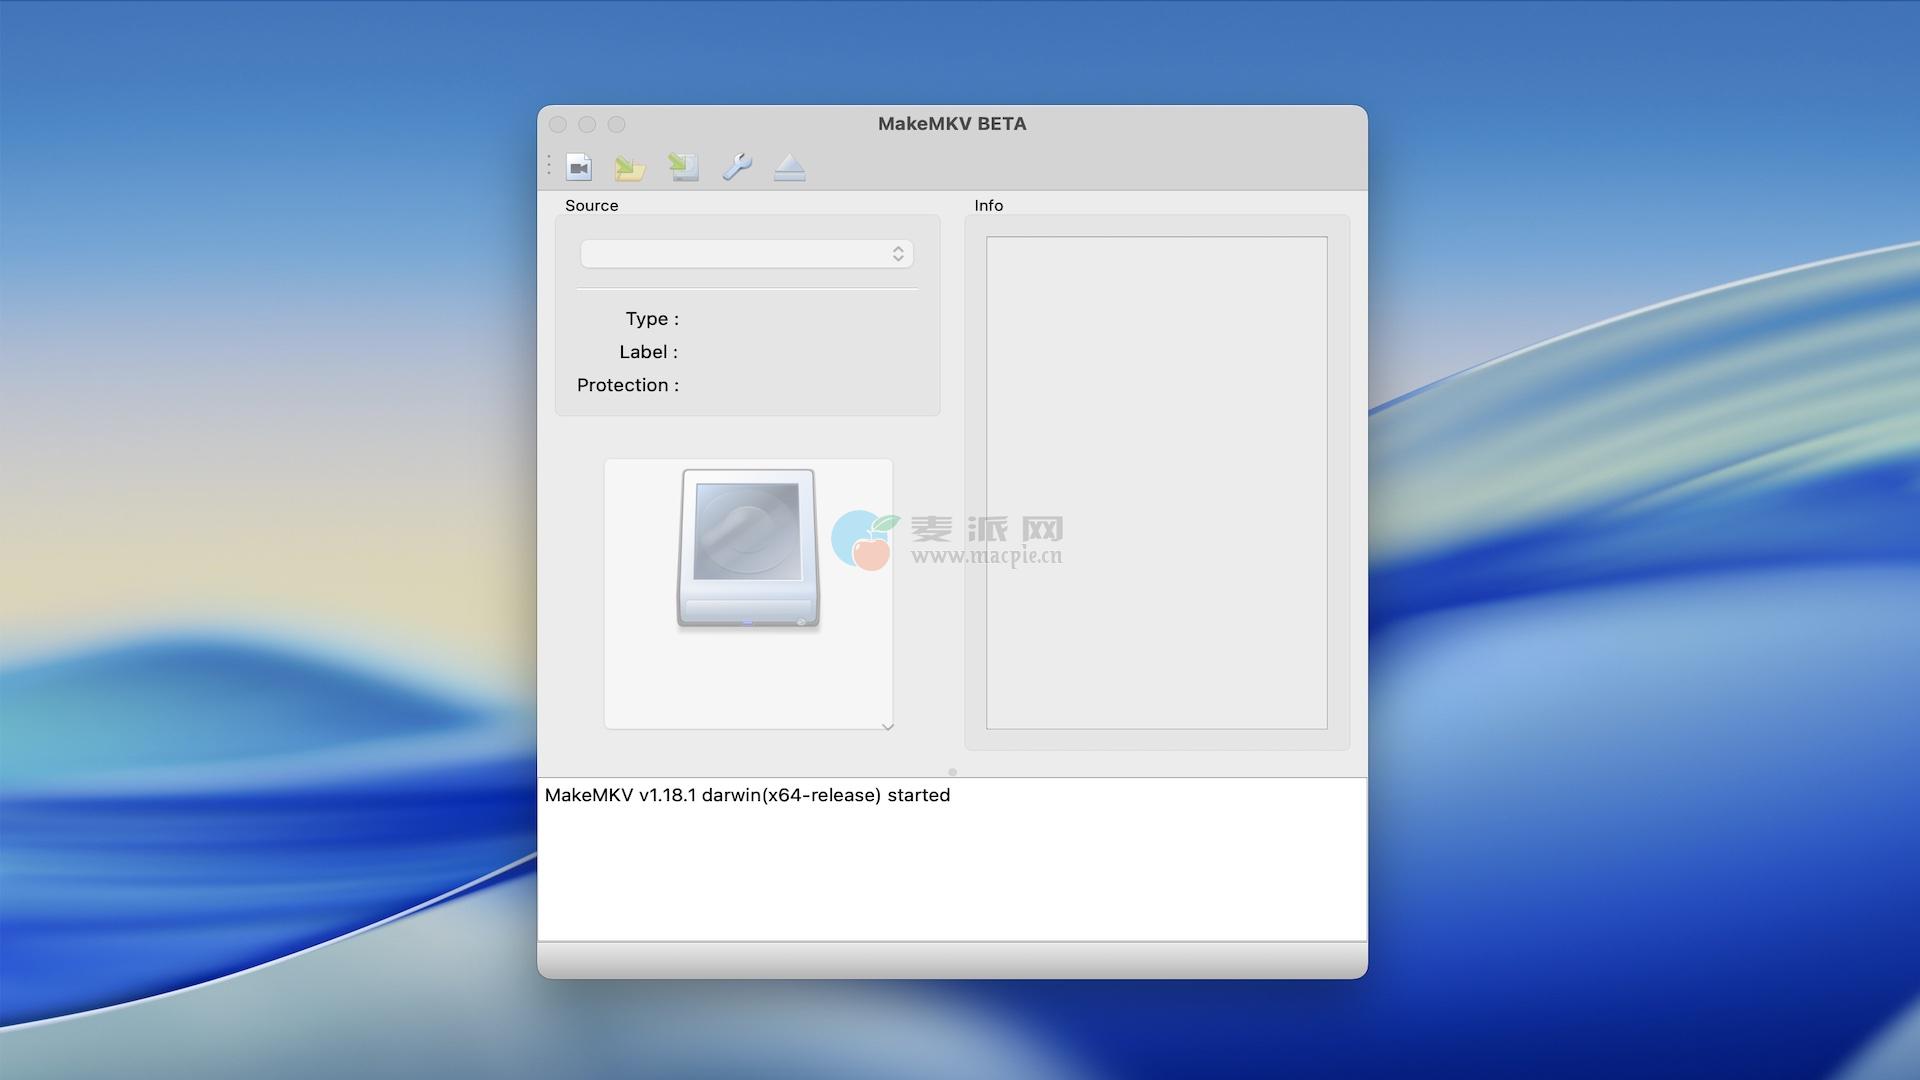The width and height of the screenshot is (1920, 1080).
Task: Click the Open disc folder icon
Action: tap(629, 167)
